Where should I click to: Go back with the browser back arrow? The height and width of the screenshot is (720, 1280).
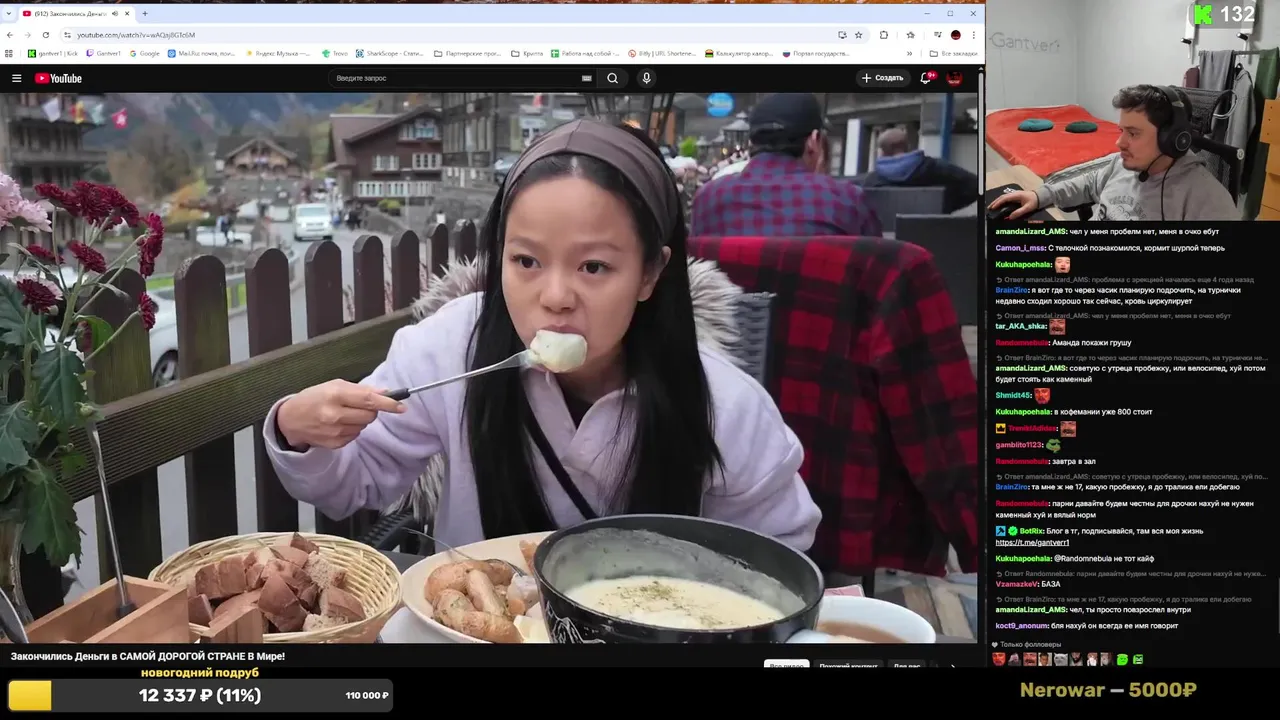click(10, 35)
